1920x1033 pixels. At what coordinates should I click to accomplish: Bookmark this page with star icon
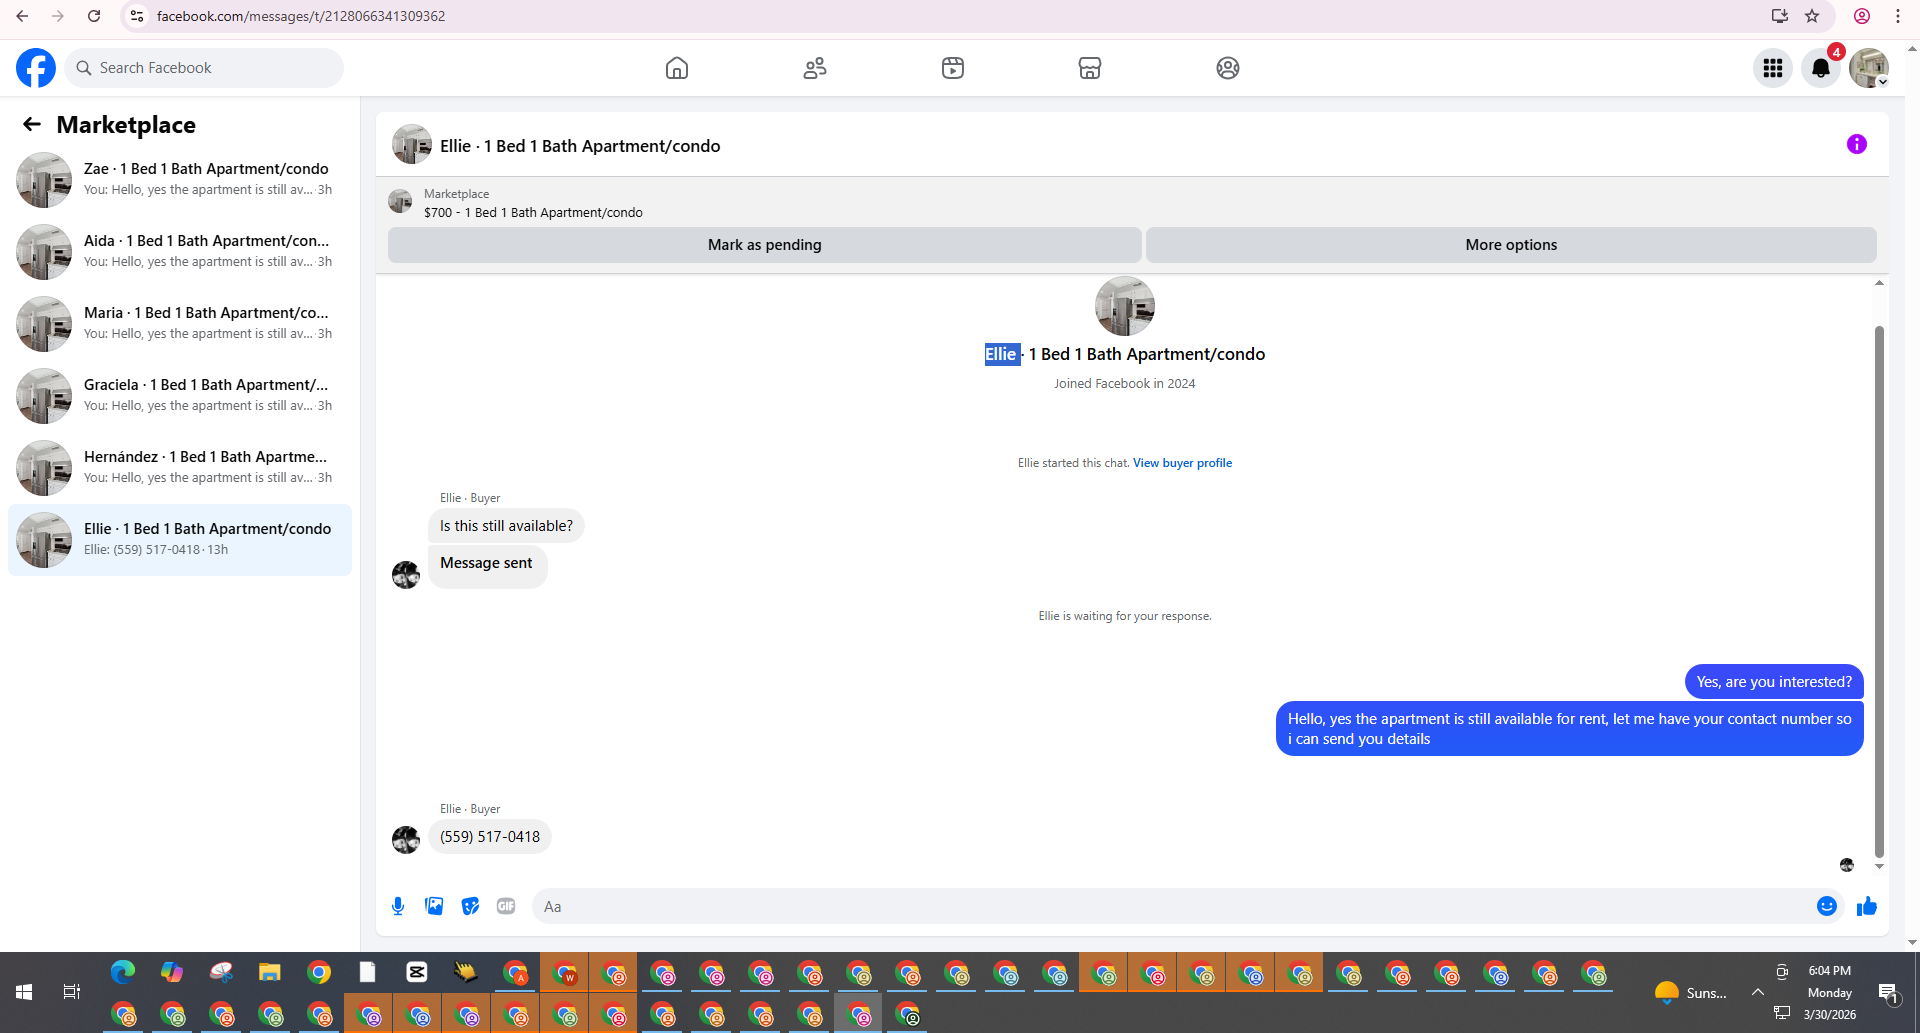(x=1812, y=16)
